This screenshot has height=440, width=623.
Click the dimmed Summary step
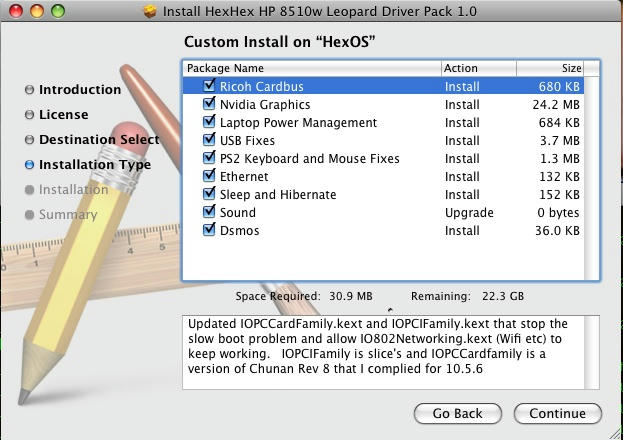[68, 215]
